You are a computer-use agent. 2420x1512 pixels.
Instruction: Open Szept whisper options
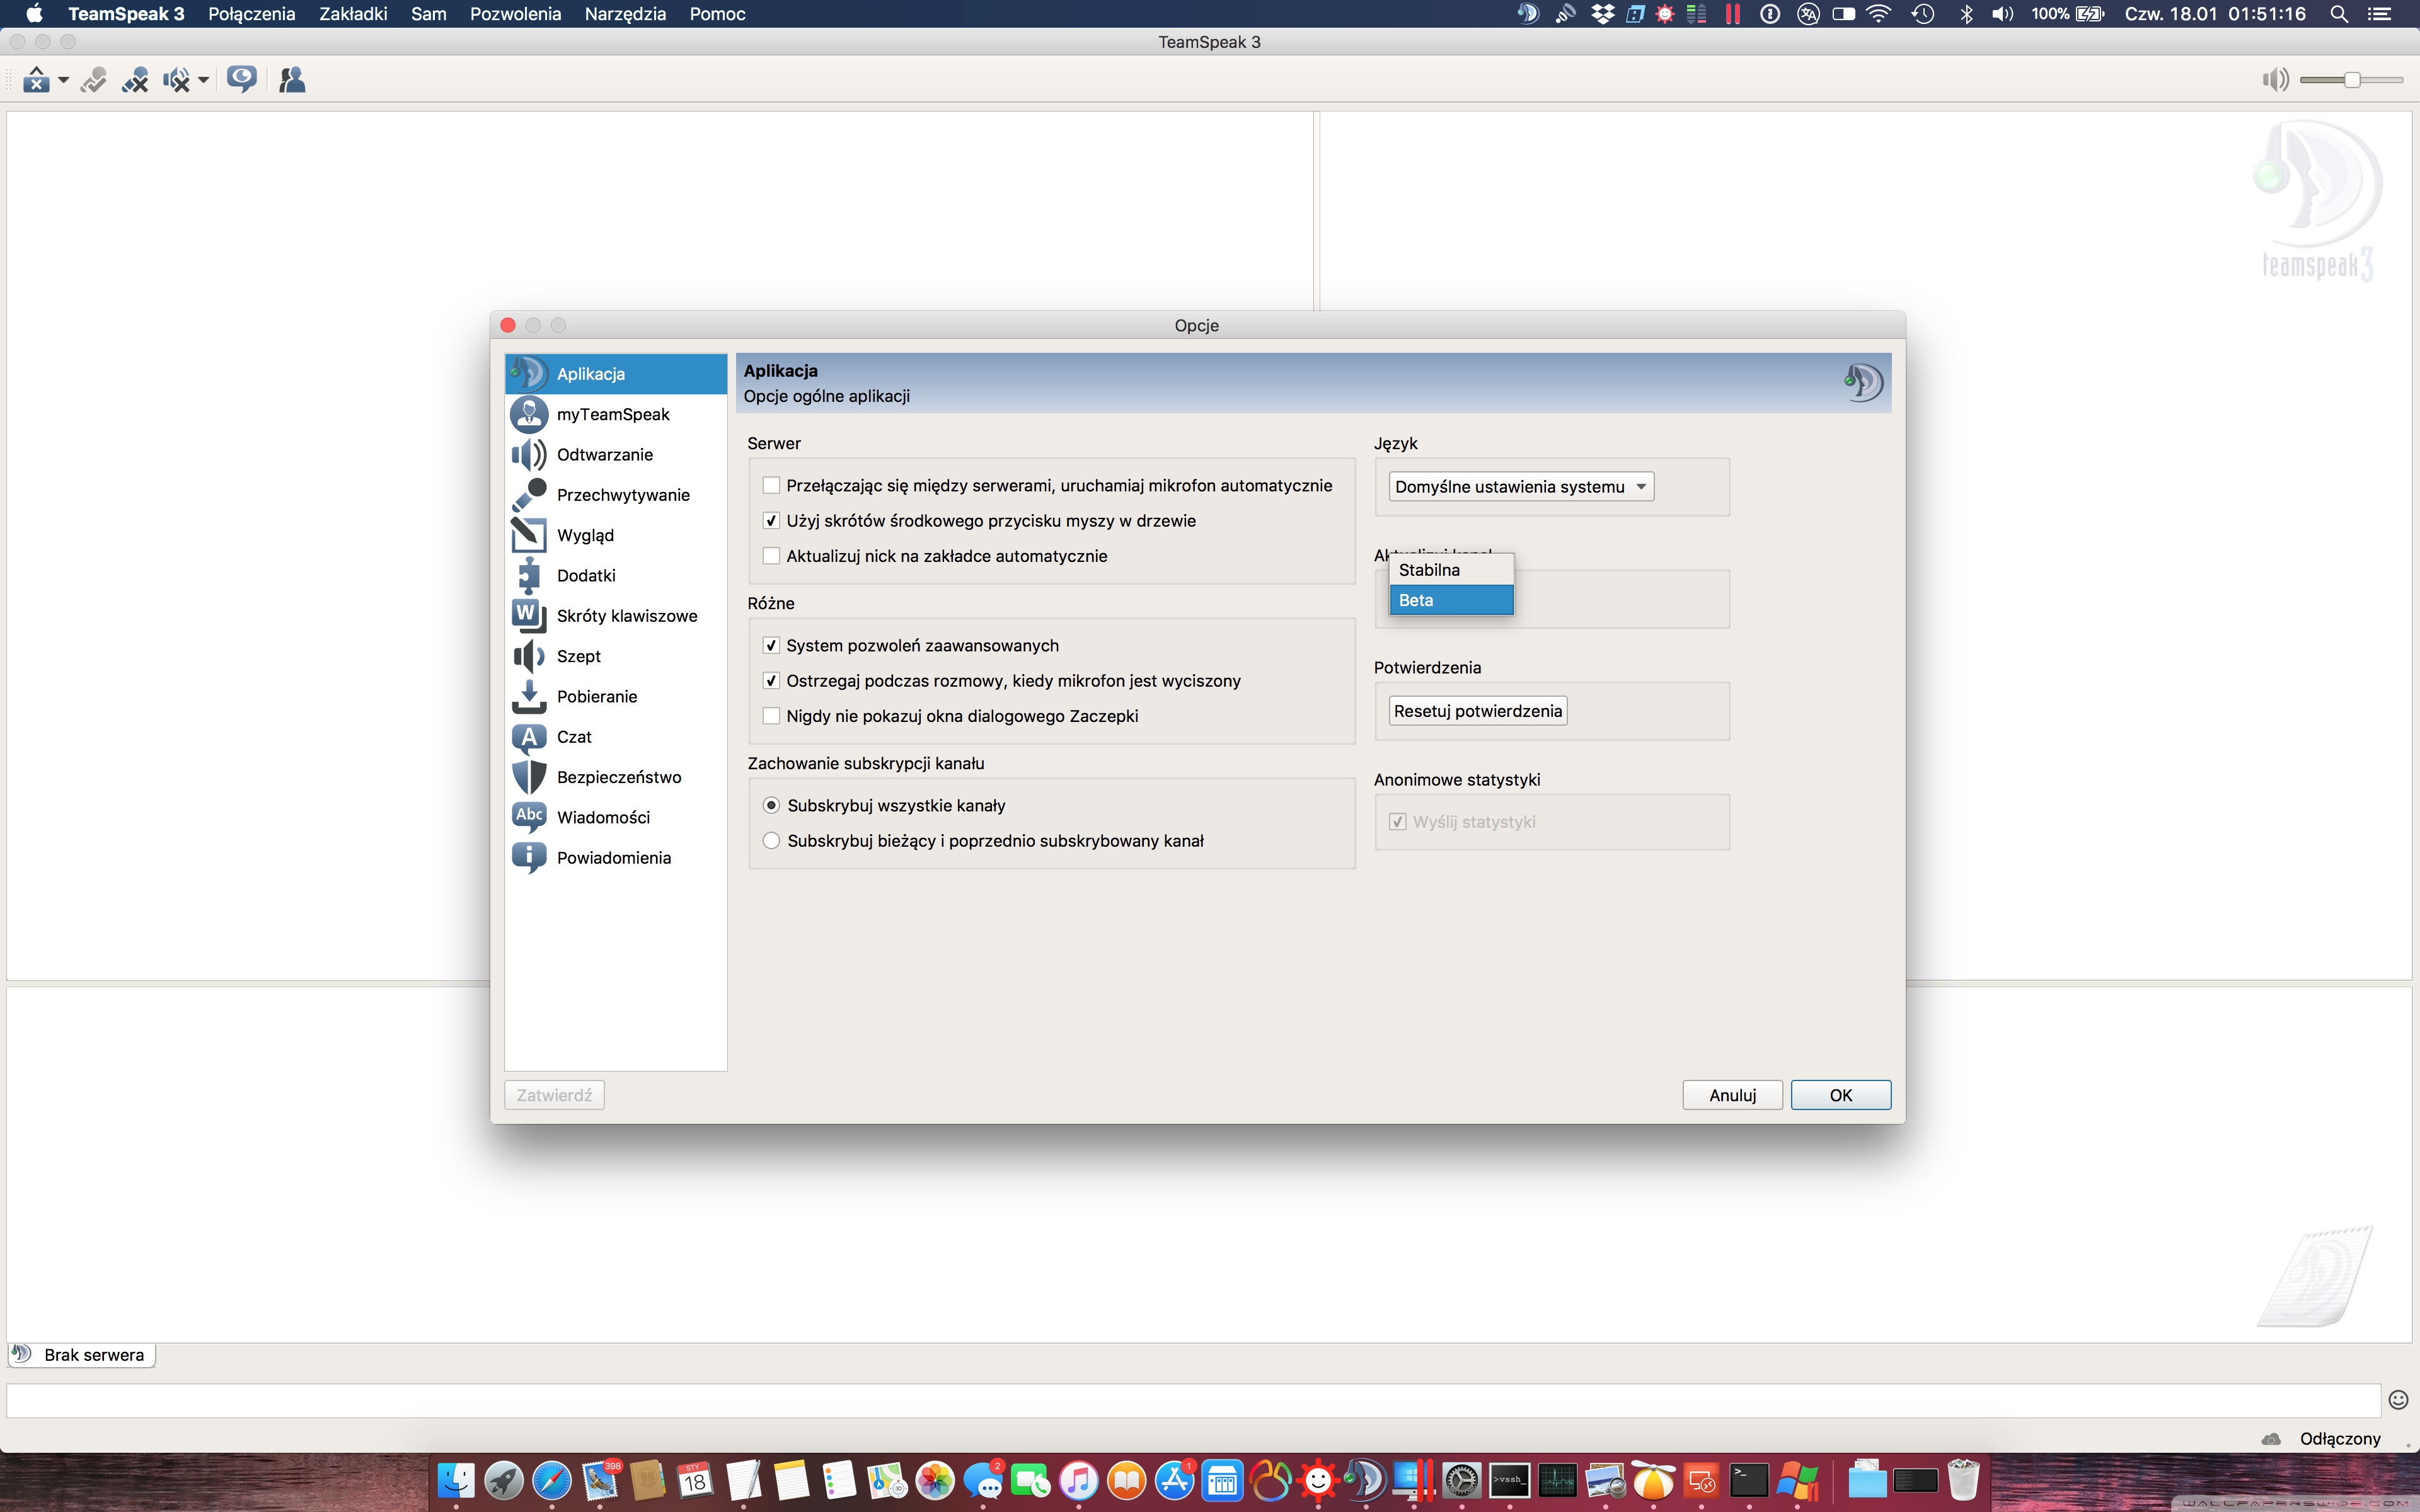point(616,656)
